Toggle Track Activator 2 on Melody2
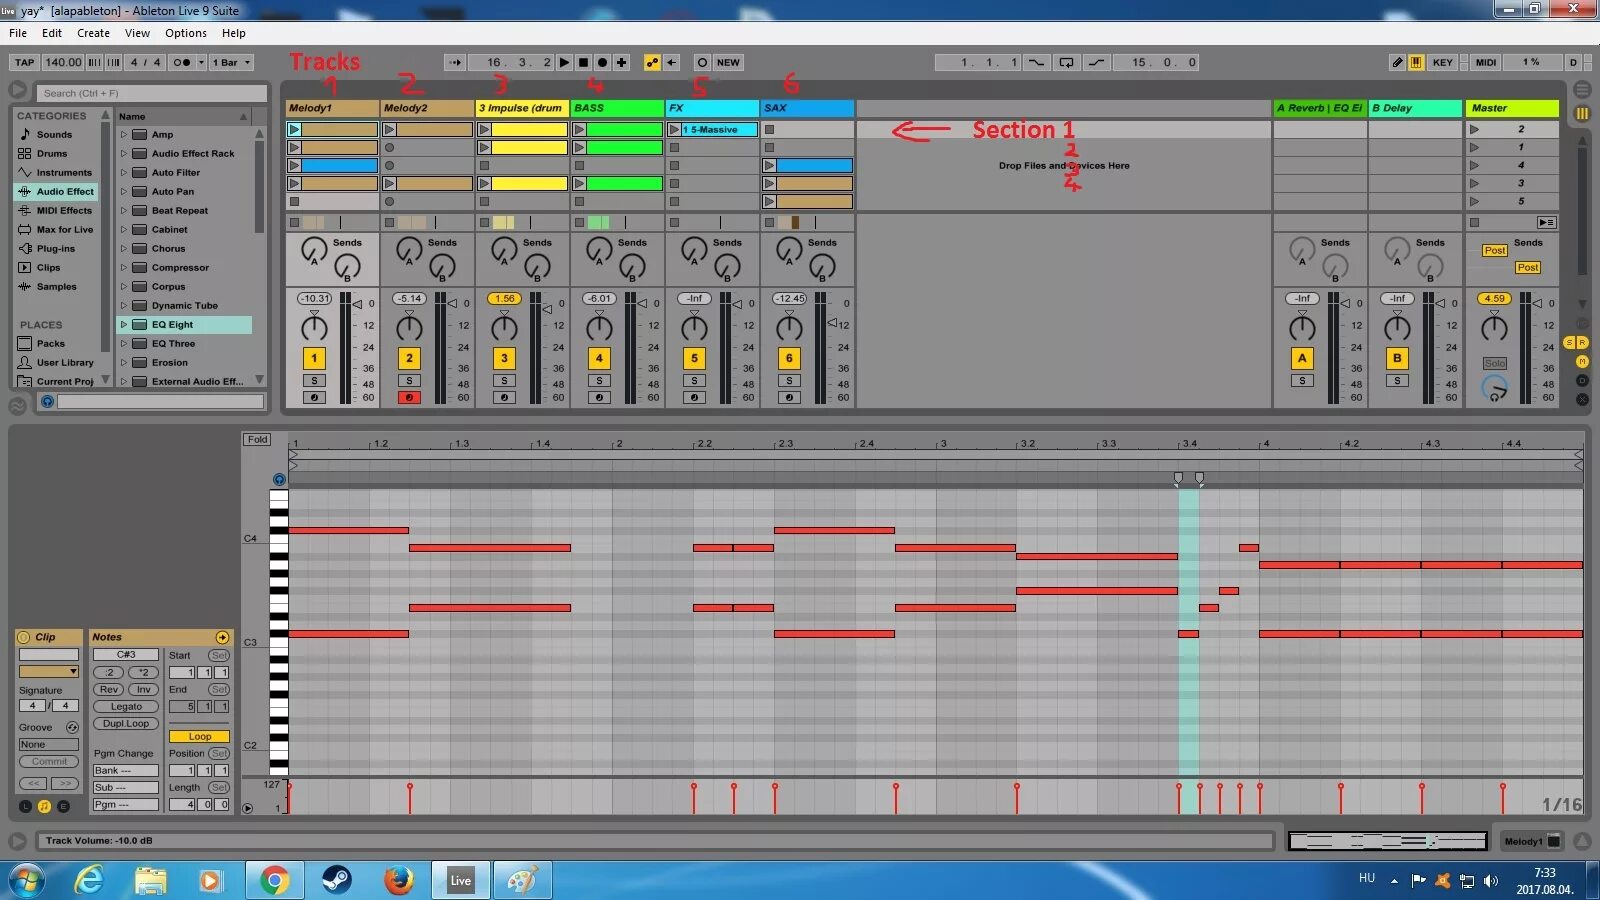Screen dimensions: 1600x900 pyautogui.click(x=409, y=358)
